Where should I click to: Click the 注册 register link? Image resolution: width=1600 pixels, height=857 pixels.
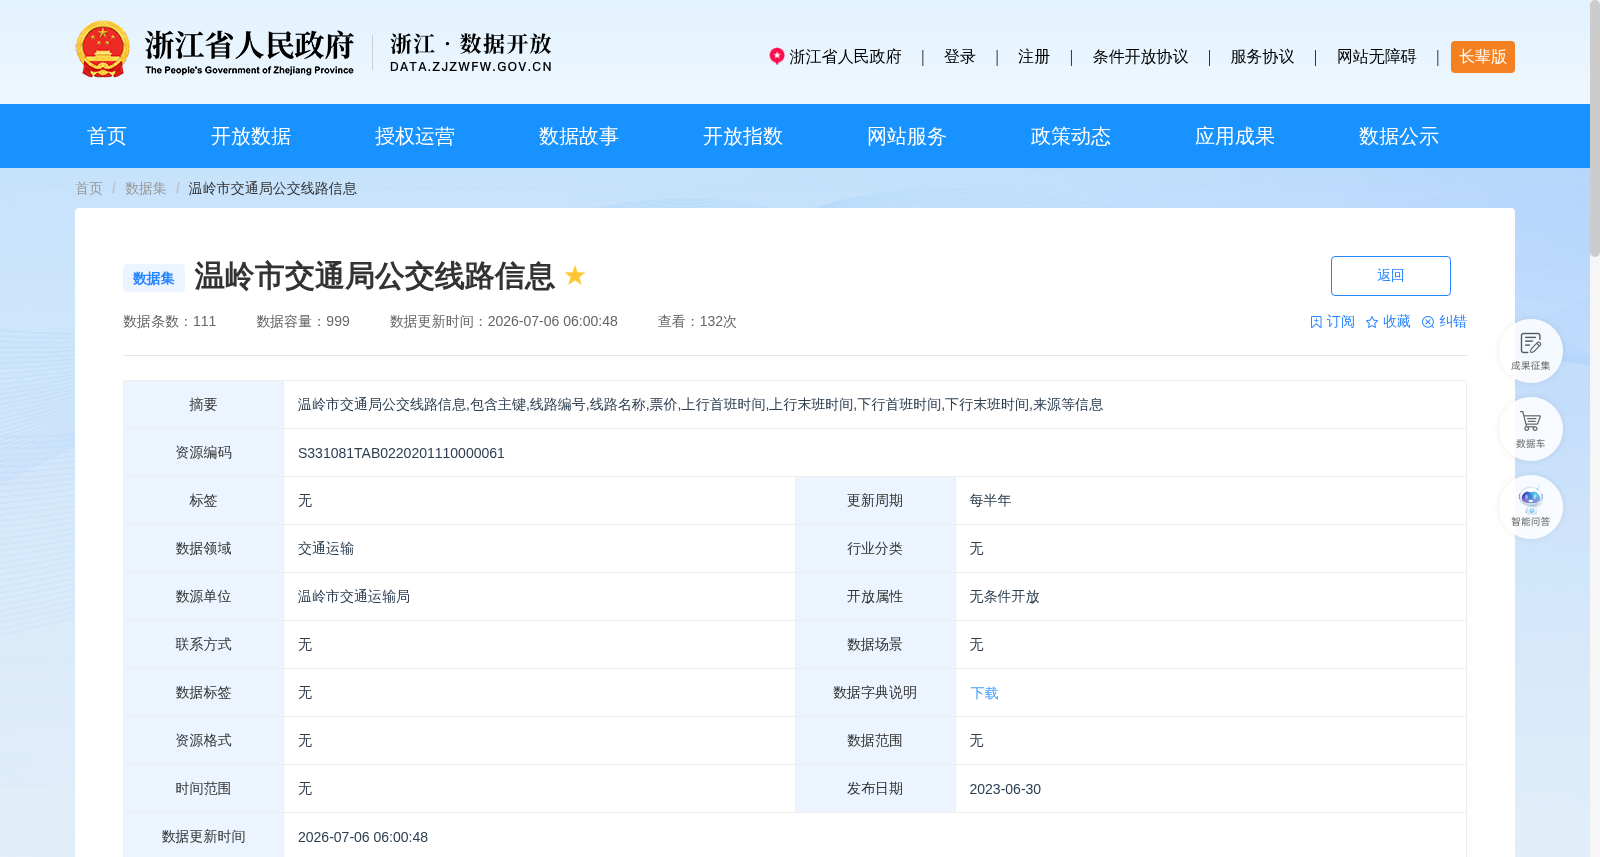[1034, 57]
